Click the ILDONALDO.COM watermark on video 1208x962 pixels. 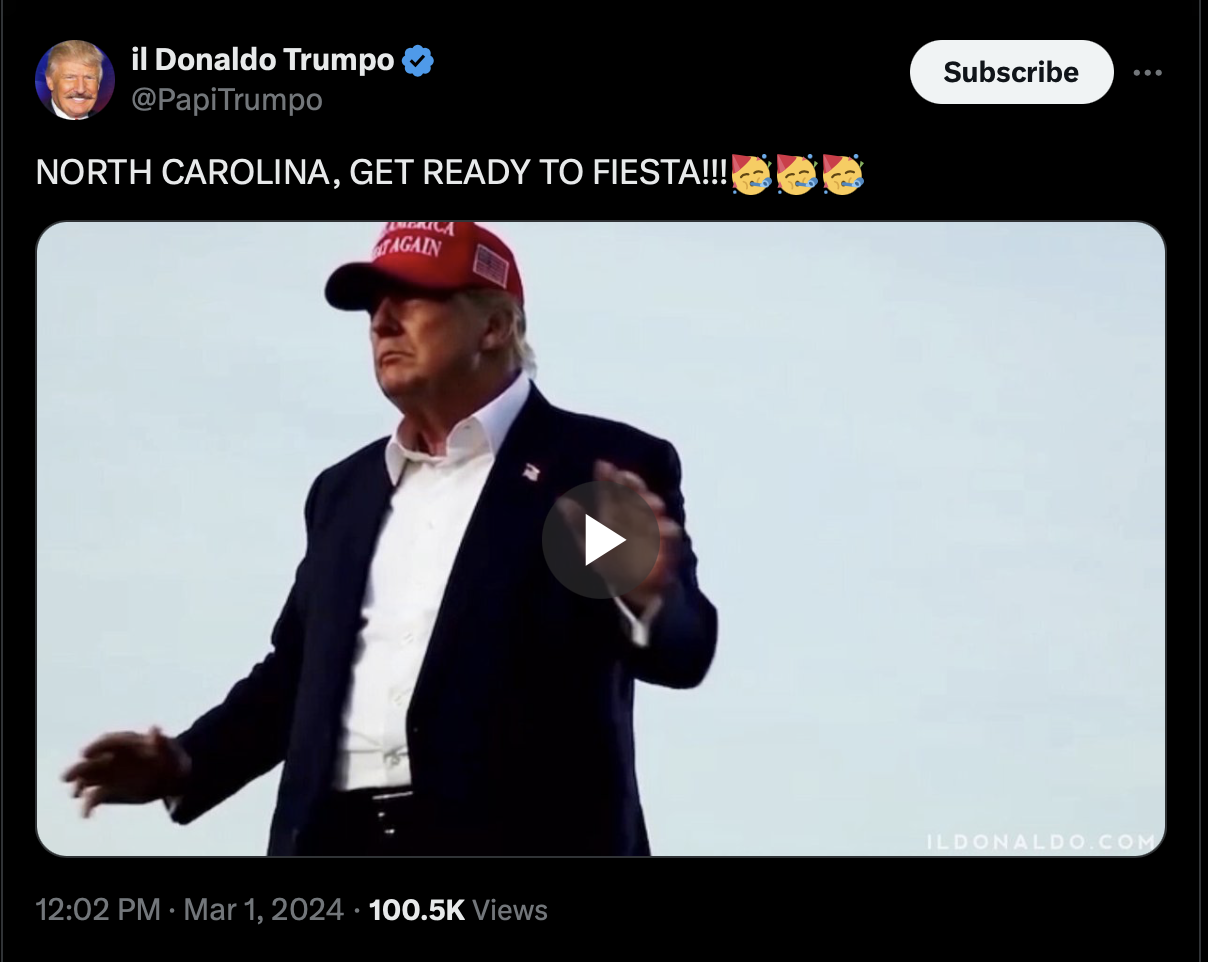pos(1040,842)
